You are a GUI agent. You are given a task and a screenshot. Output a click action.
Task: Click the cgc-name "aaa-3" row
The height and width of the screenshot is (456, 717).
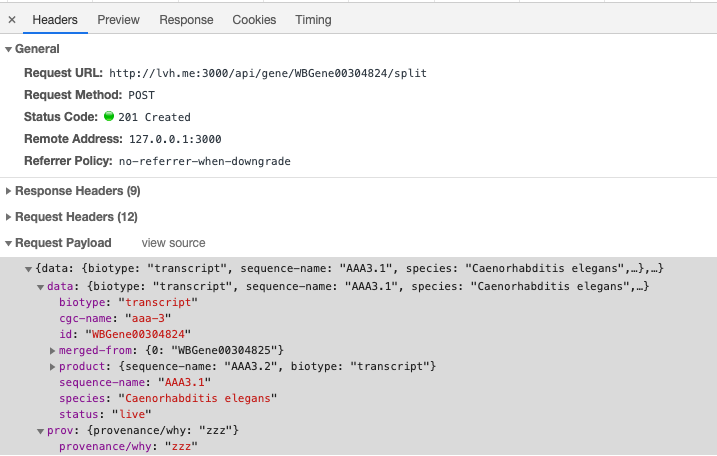click(x=115, y=318)
